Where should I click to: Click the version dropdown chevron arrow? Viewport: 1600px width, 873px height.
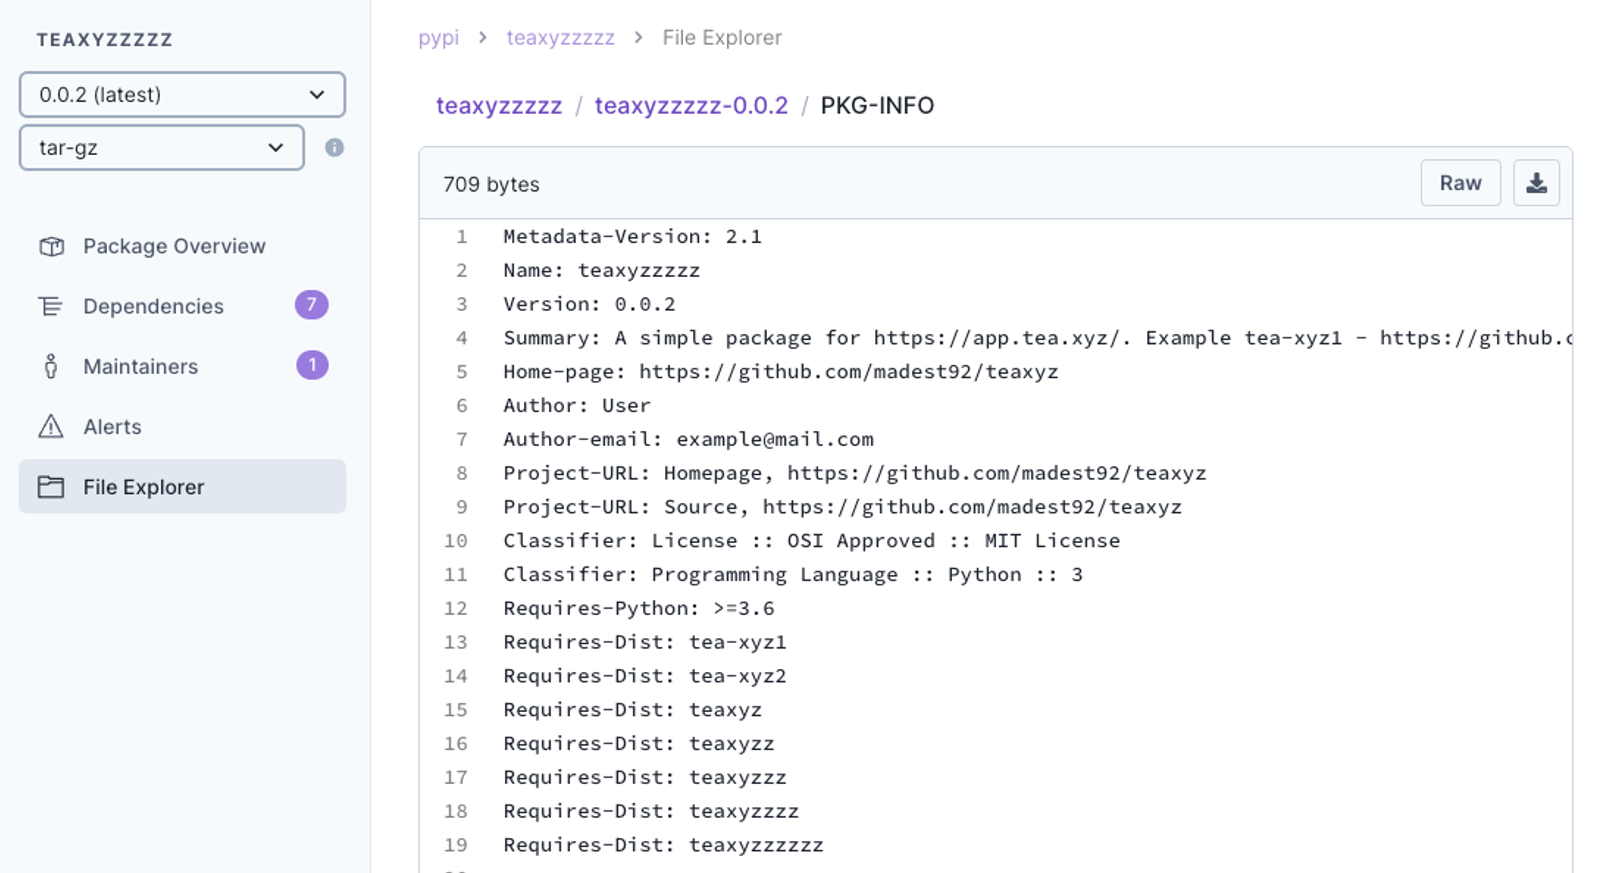[x=317, y=95]
